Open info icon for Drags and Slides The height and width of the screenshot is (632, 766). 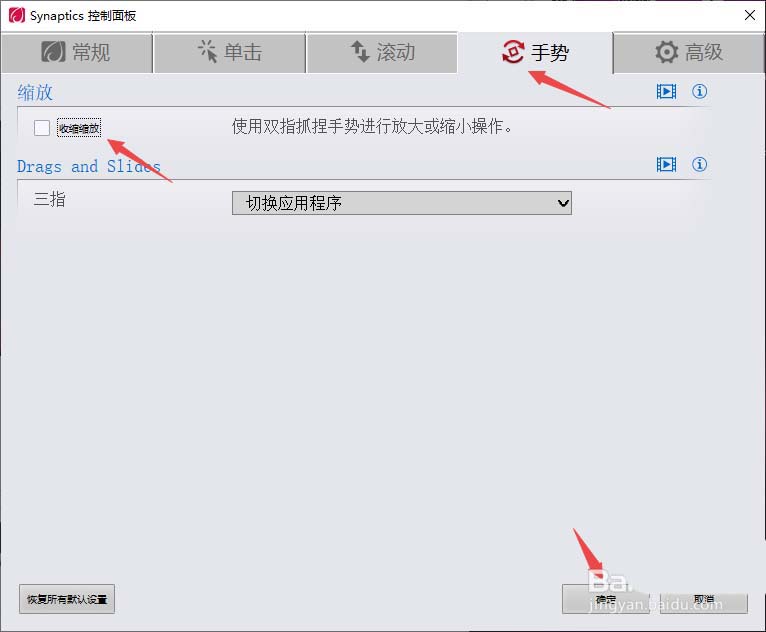point(699,164)
